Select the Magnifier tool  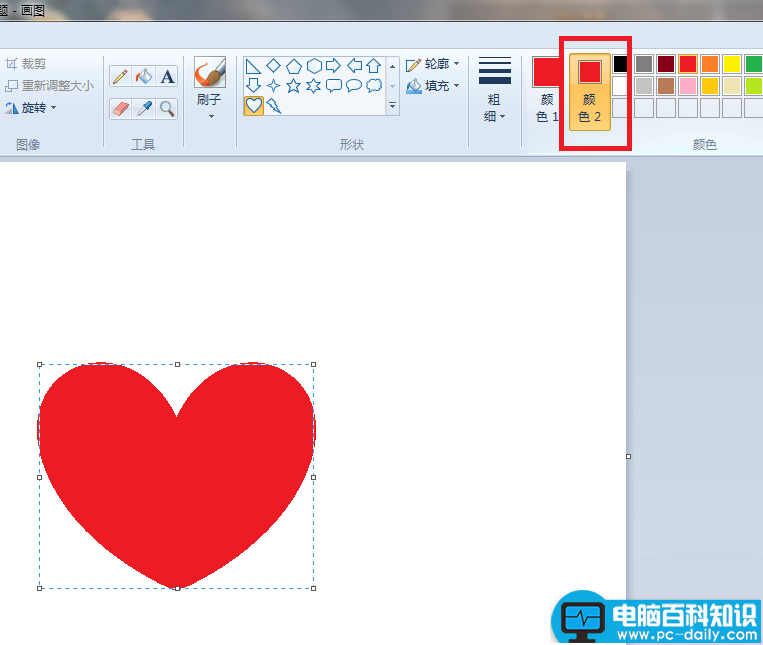[x=167, y=109]
